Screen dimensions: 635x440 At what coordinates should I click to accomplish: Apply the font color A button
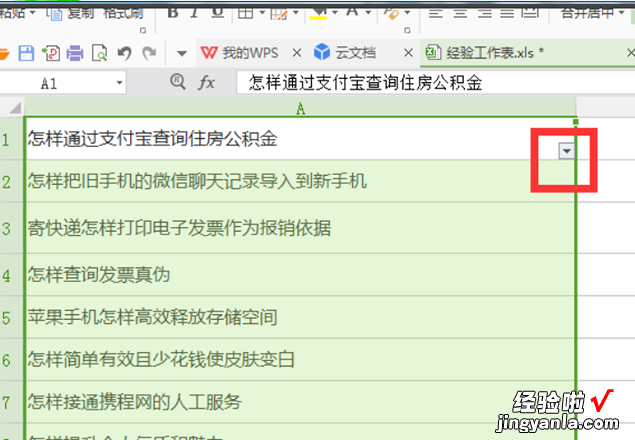[352, 13]
